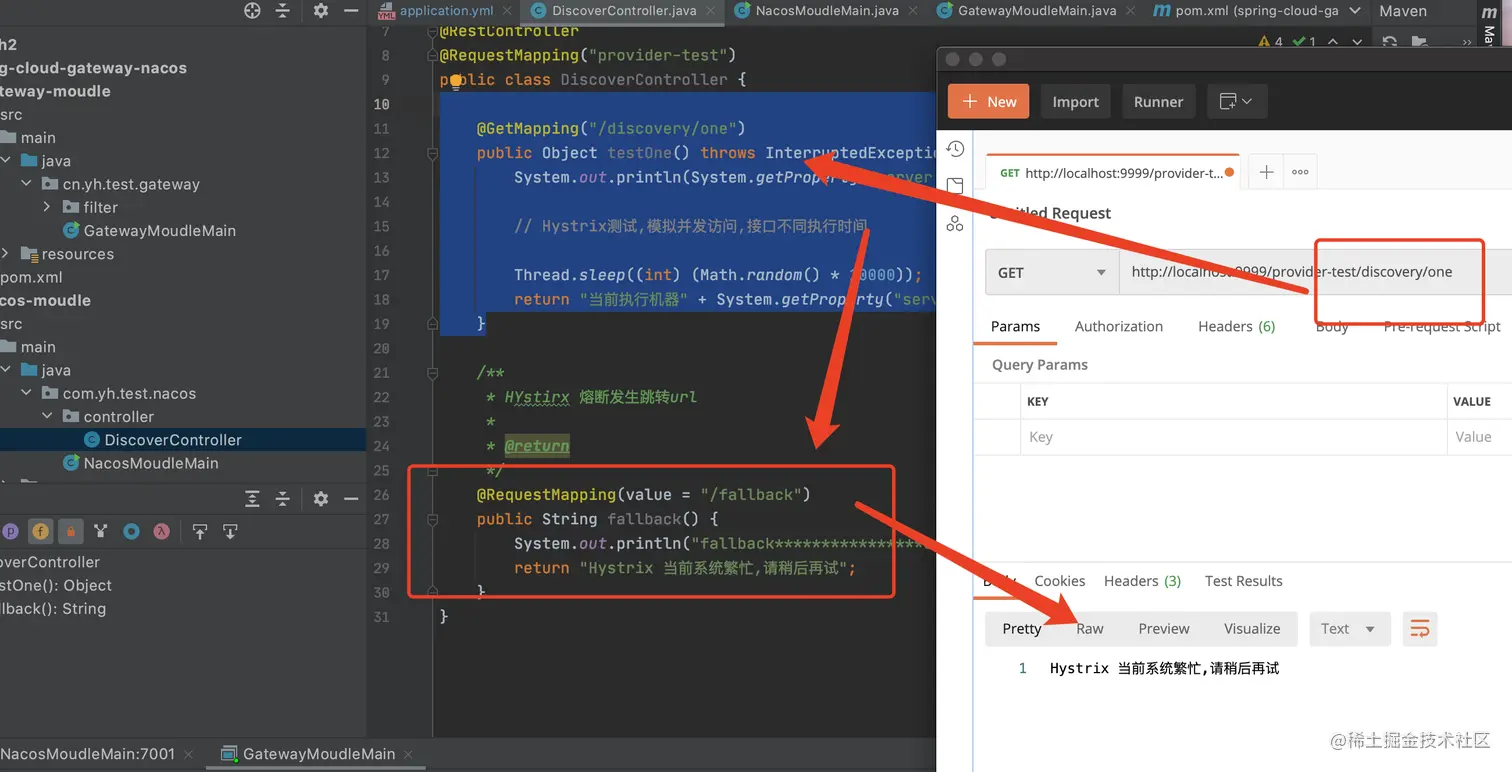This screenshot has height=772, width=1512.
Task: Toggle word wrap in Postman response
Action: coord(1420,629)
